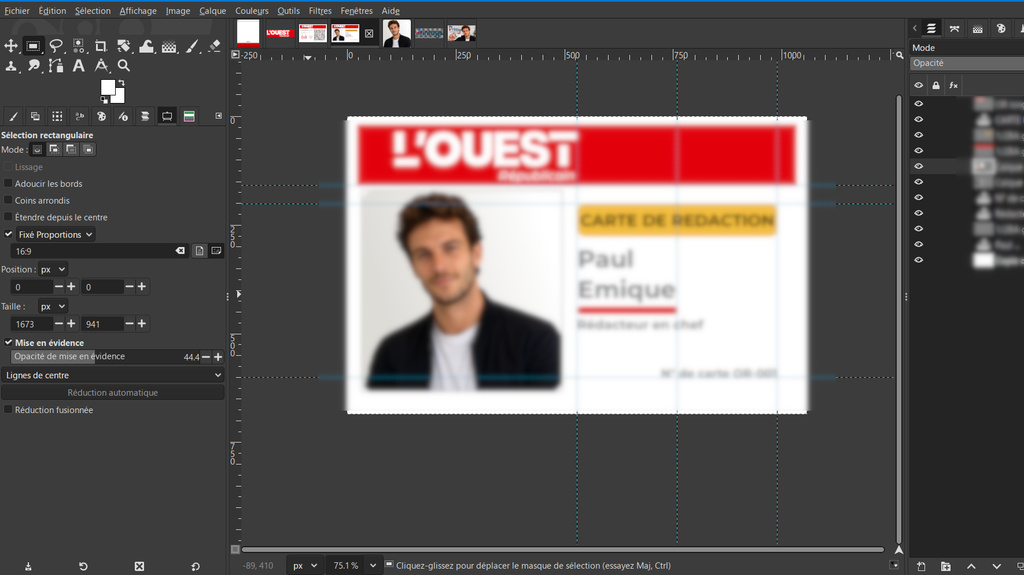The height and width of the screenshot is (575, 1024).
Task: Lower the selected layer
Action: point(996,567)
